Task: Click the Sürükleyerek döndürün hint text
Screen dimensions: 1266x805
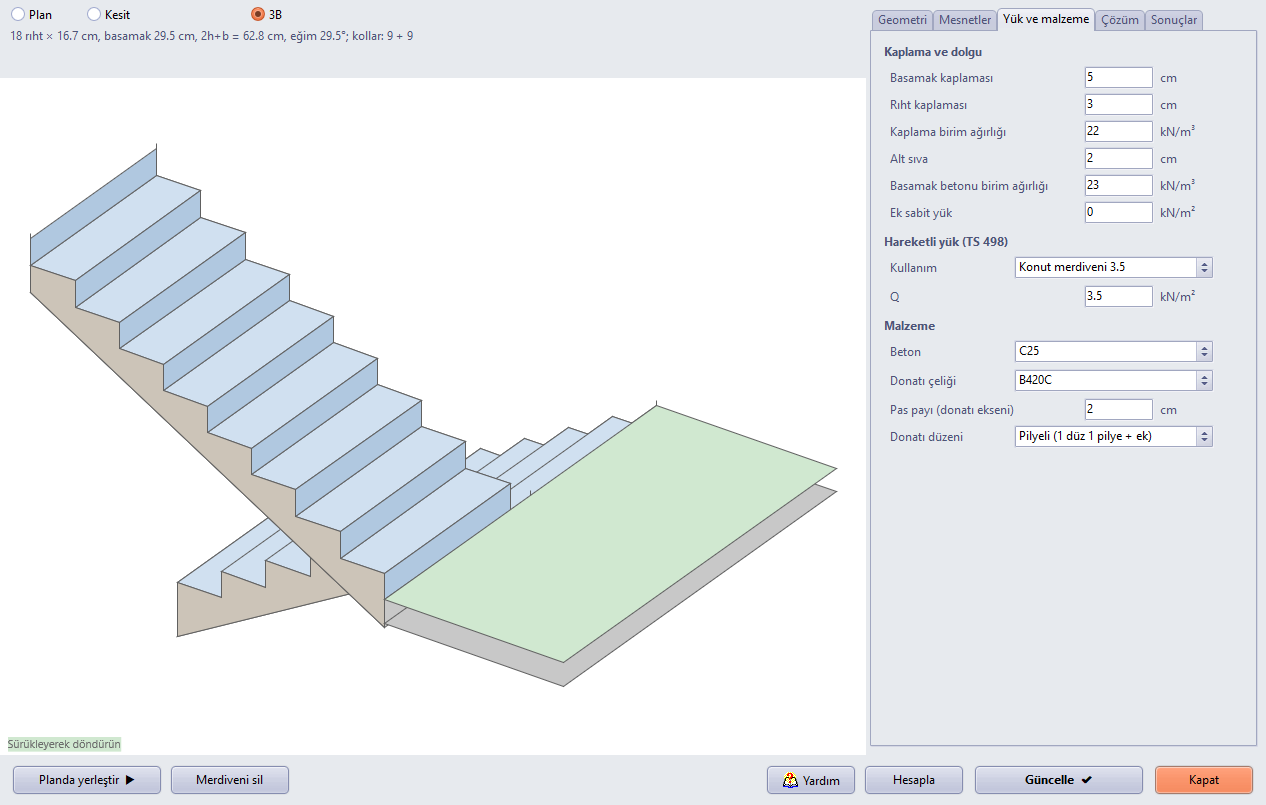Action: [x=64, y=744]
